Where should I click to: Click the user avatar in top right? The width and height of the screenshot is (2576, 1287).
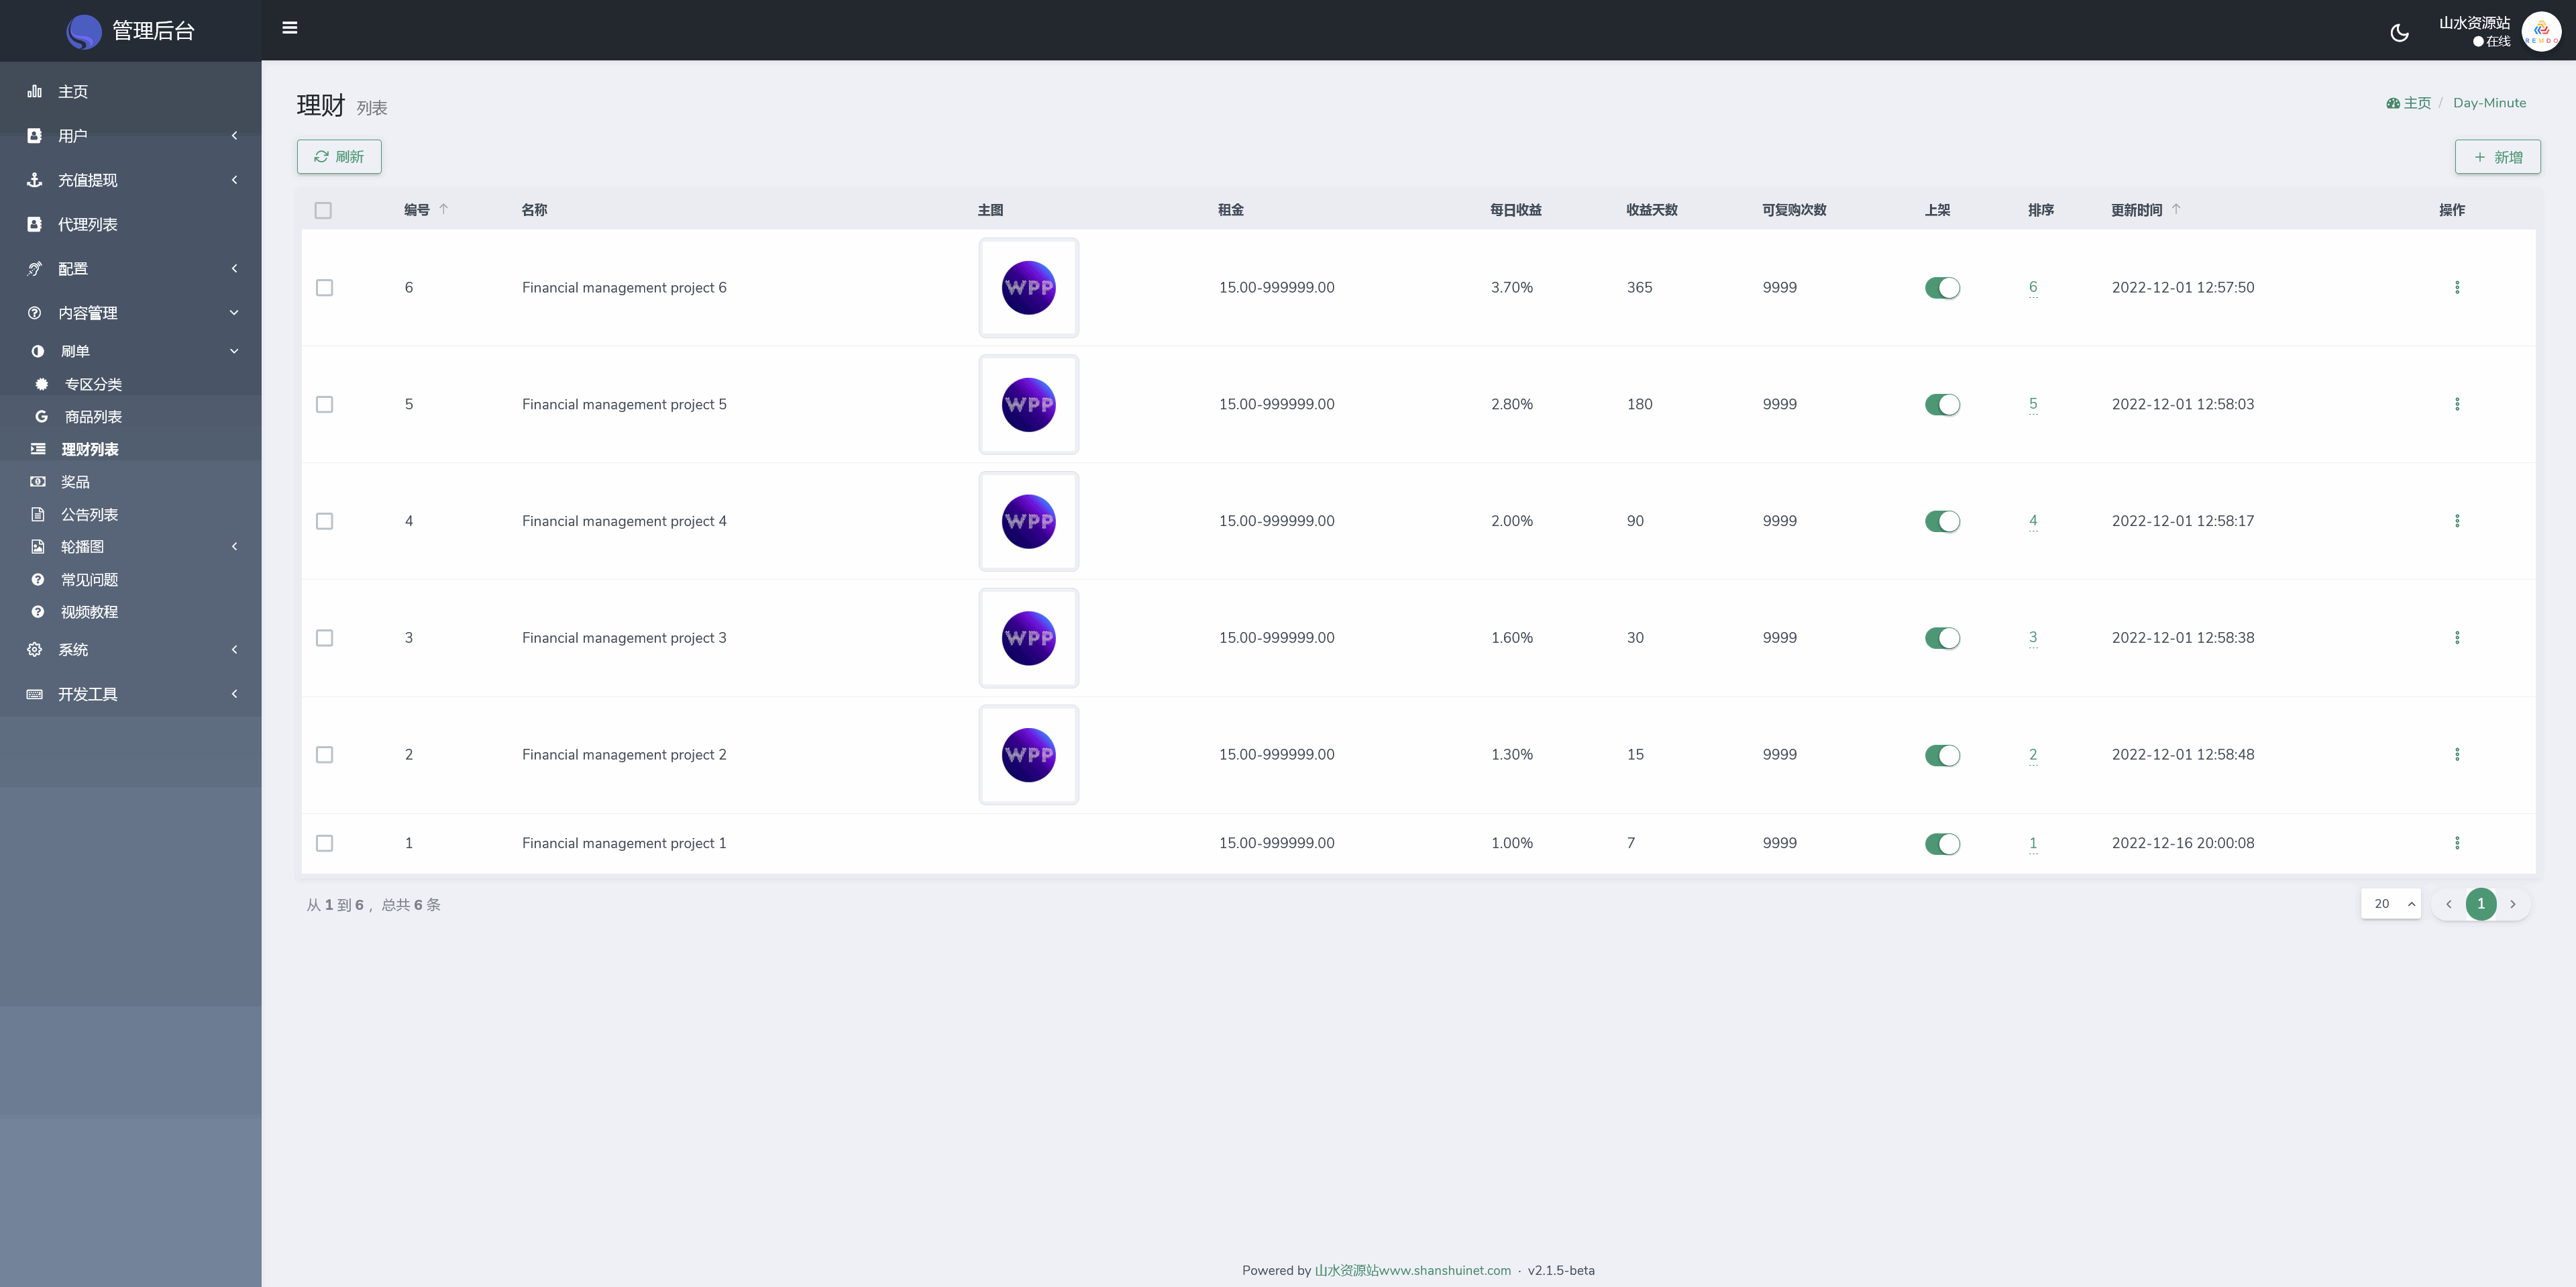click(2541, 31)
